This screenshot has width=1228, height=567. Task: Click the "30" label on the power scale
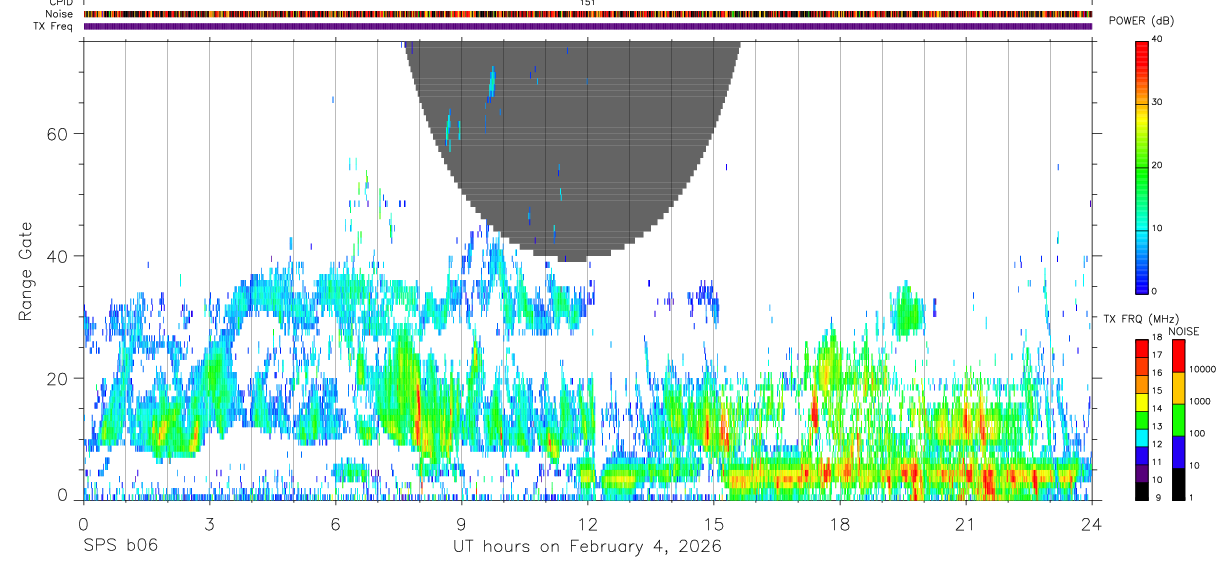[1158, 103]
